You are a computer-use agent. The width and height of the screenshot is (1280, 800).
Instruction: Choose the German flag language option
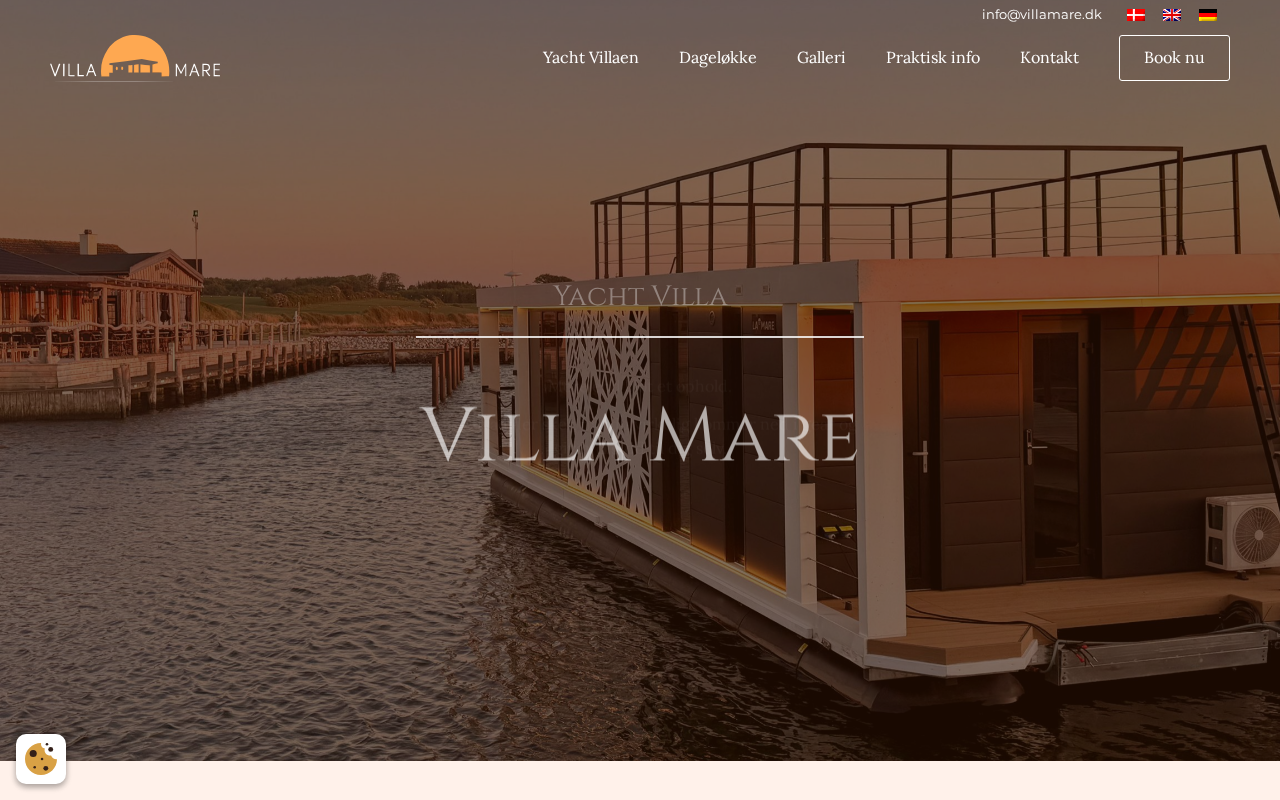click(x=1208, y=15)
